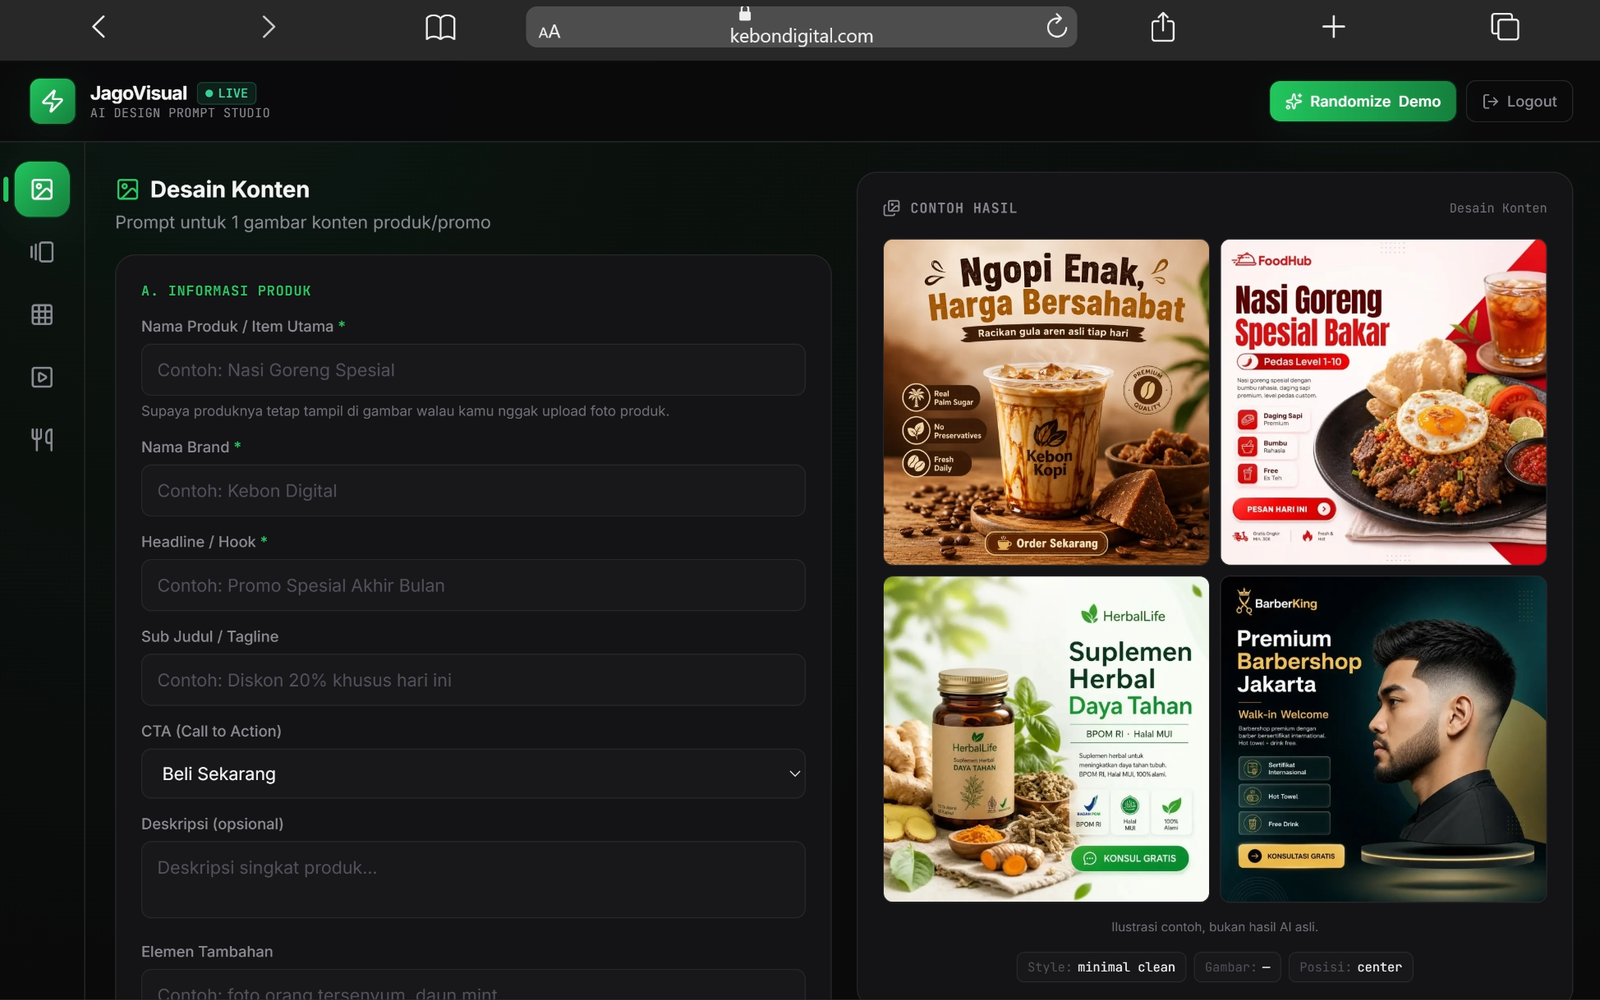Click the Desain Konten label in preview panel
This screenshot has width=1600, height=1000.
1497,208
